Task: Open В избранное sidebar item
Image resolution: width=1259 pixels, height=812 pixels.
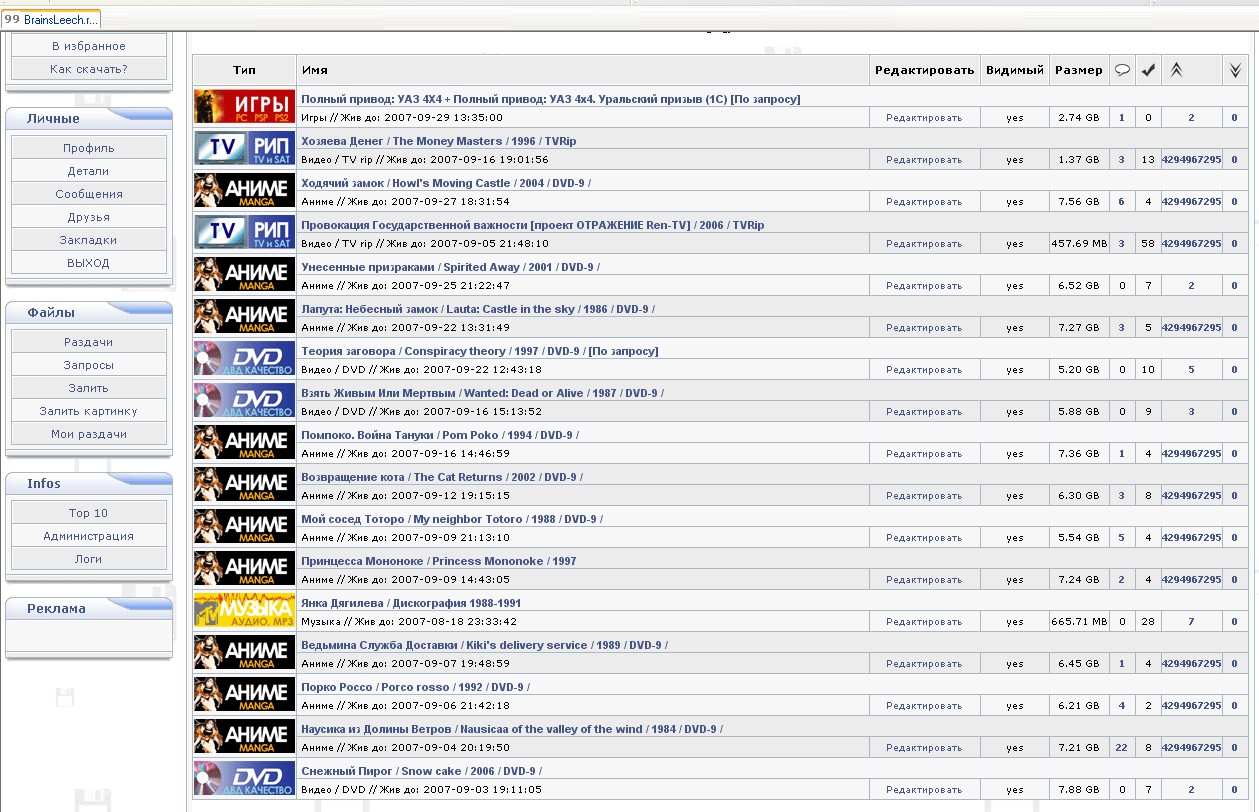Action: click(89, 46)
